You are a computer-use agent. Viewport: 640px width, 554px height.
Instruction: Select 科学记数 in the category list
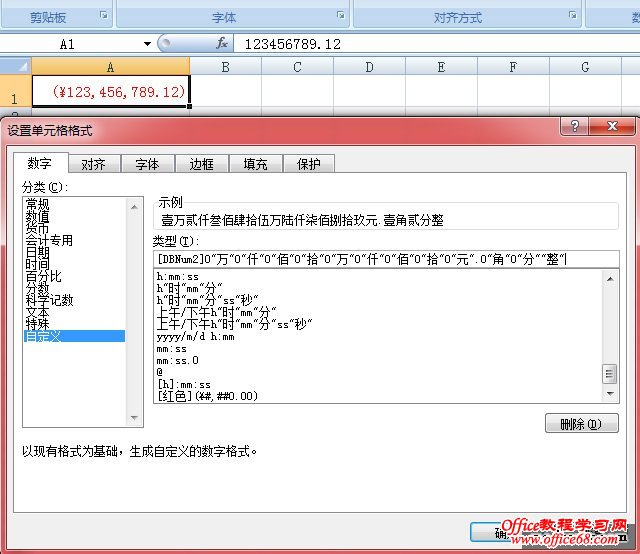[48, 299]
